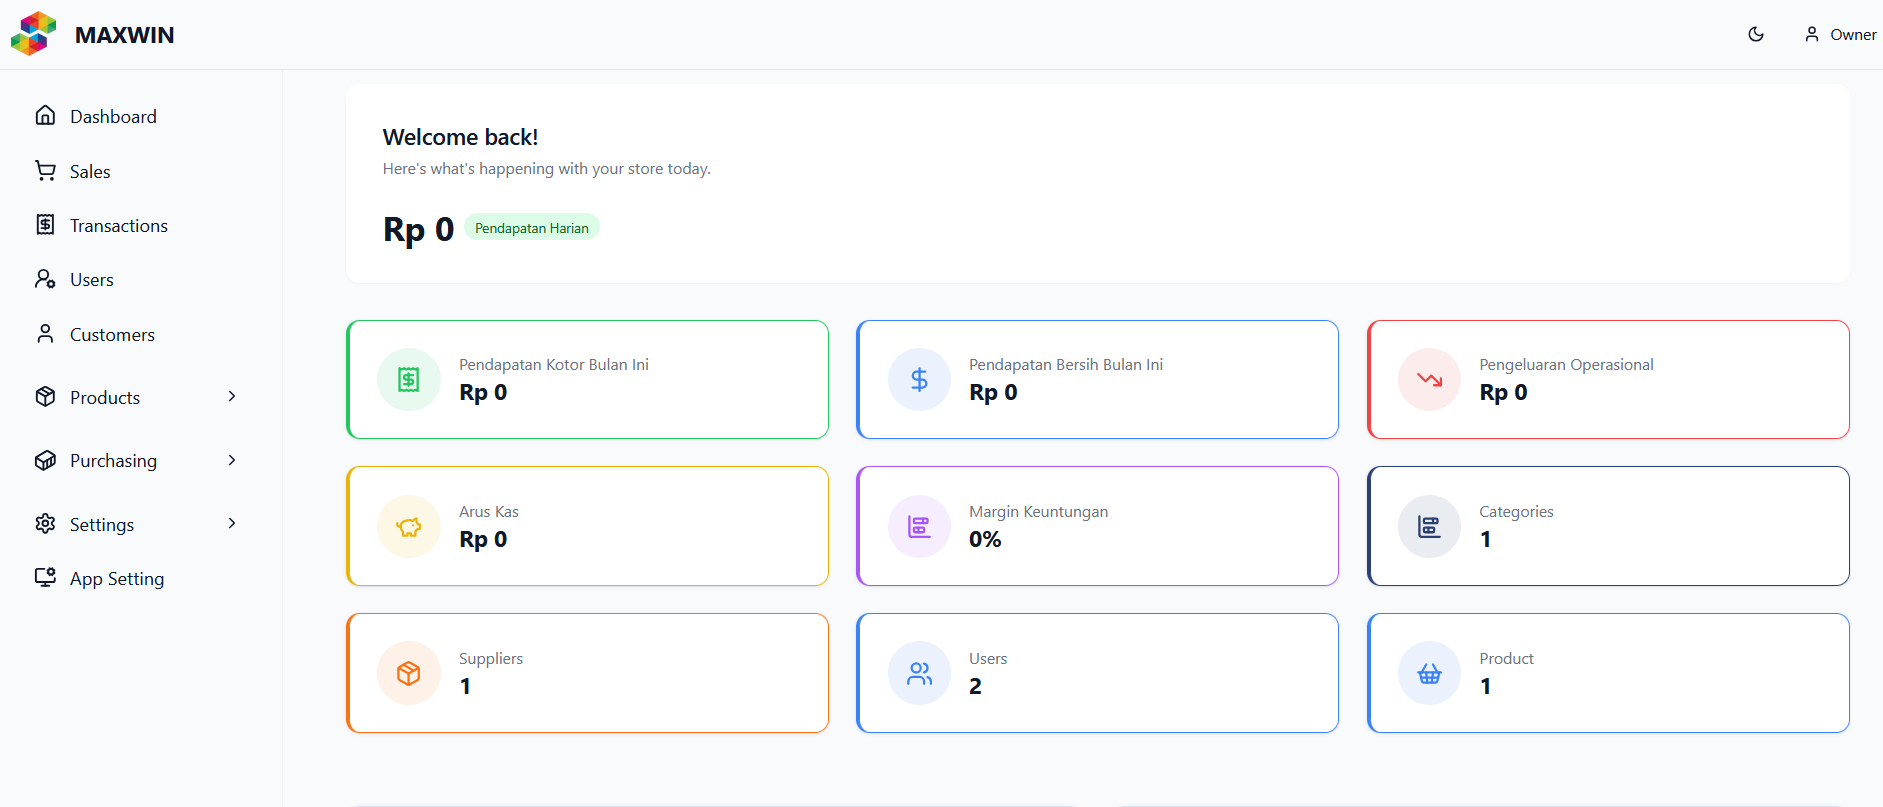This screenshot has width=1883, height=807.
Task: Open Users from the sidebar
Action: tap(92, 280)
